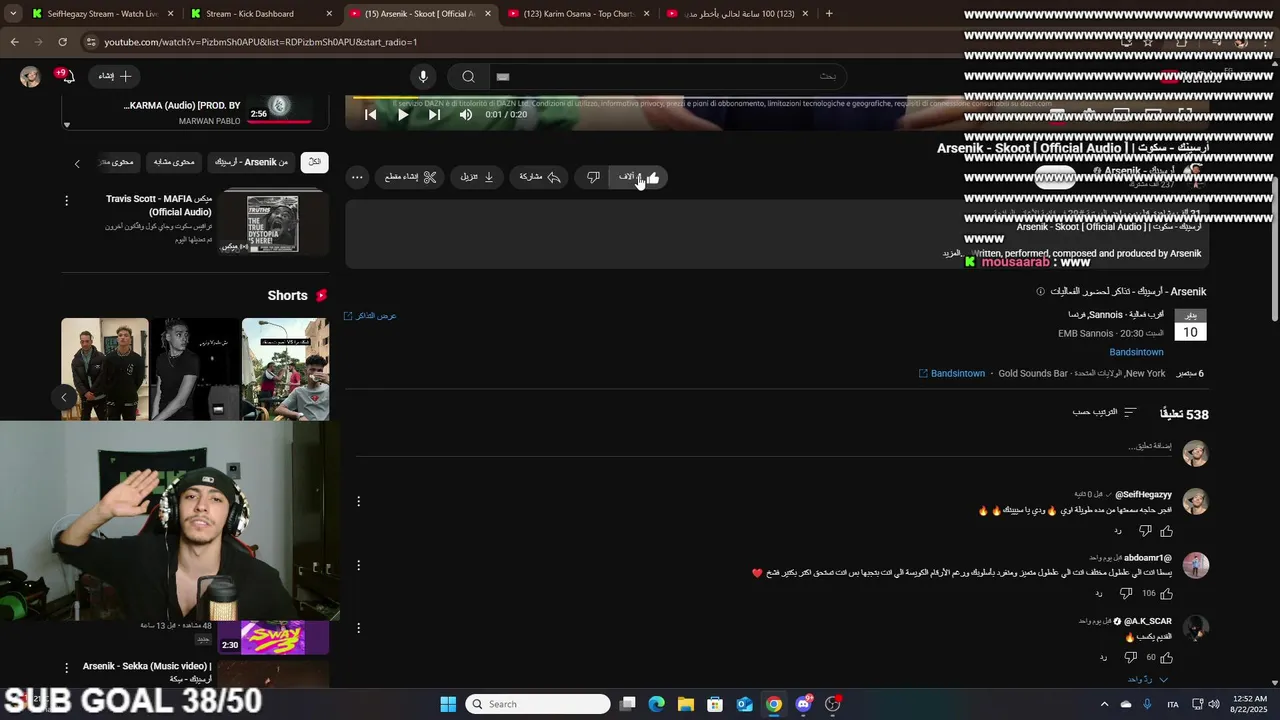The image size is (1280, 720).
Task: Start voice search with microphone icon
Action: (423, 76)
